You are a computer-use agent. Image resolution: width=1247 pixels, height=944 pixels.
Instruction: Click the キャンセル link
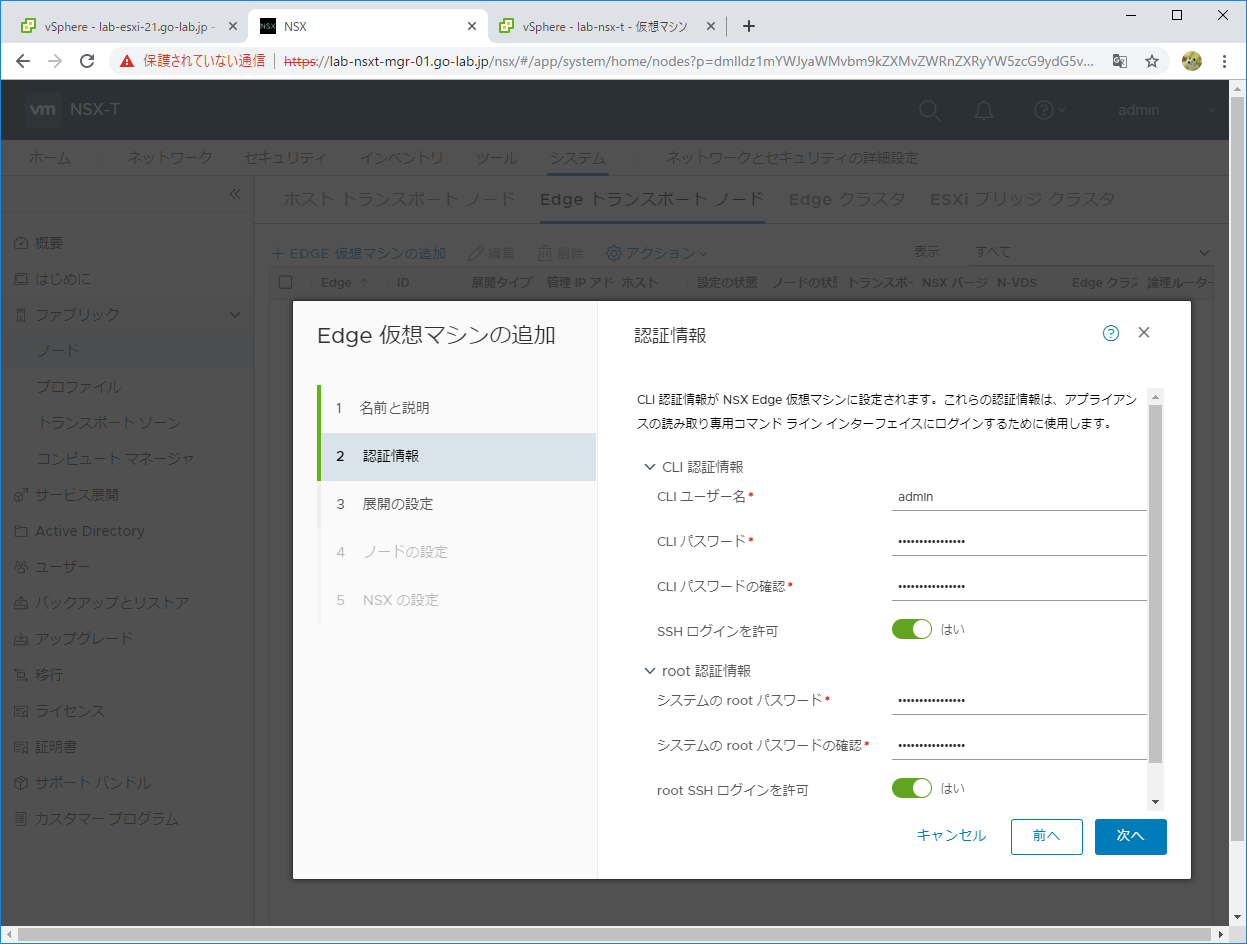951,836
